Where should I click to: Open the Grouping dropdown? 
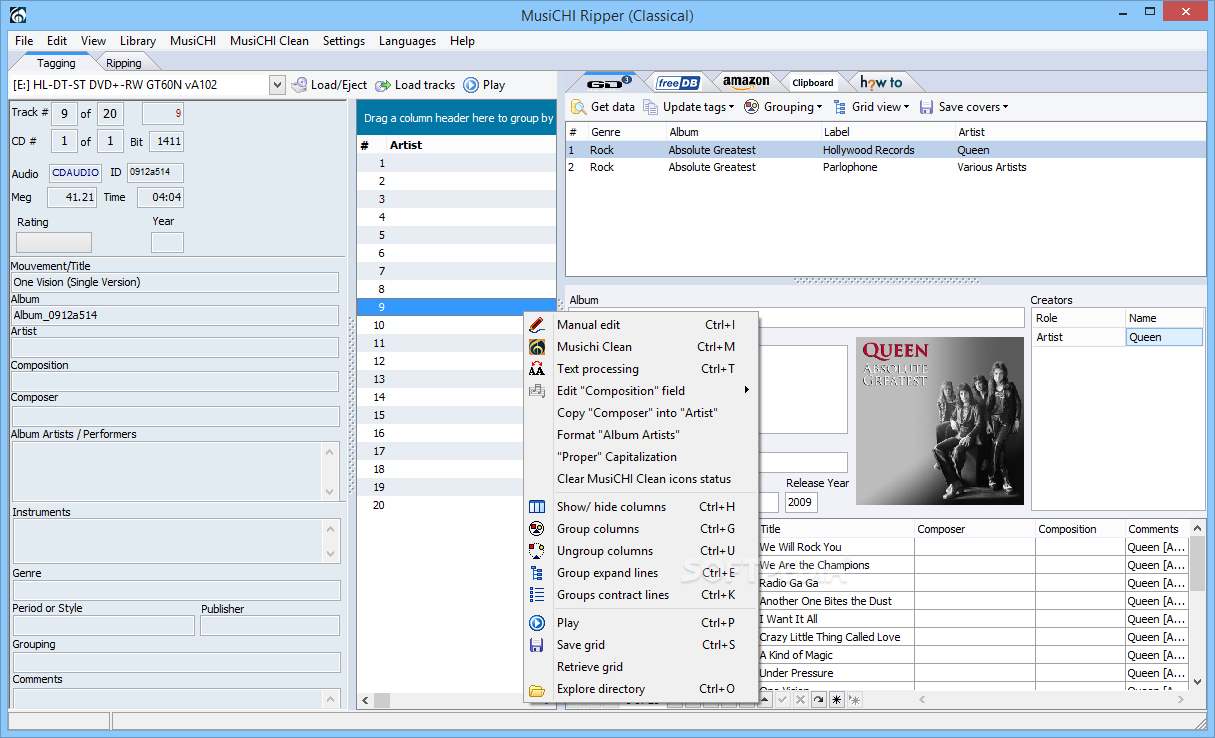click(819, 108)
